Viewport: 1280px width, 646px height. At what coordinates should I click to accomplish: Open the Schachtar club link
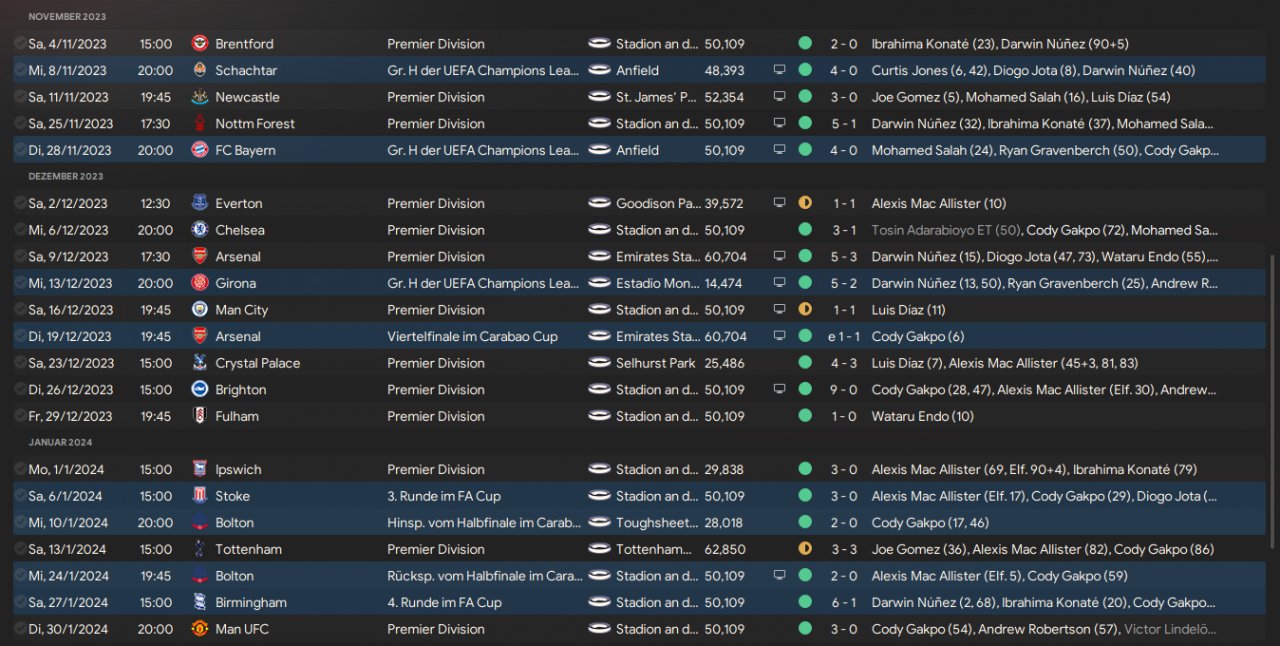(246, 71)
